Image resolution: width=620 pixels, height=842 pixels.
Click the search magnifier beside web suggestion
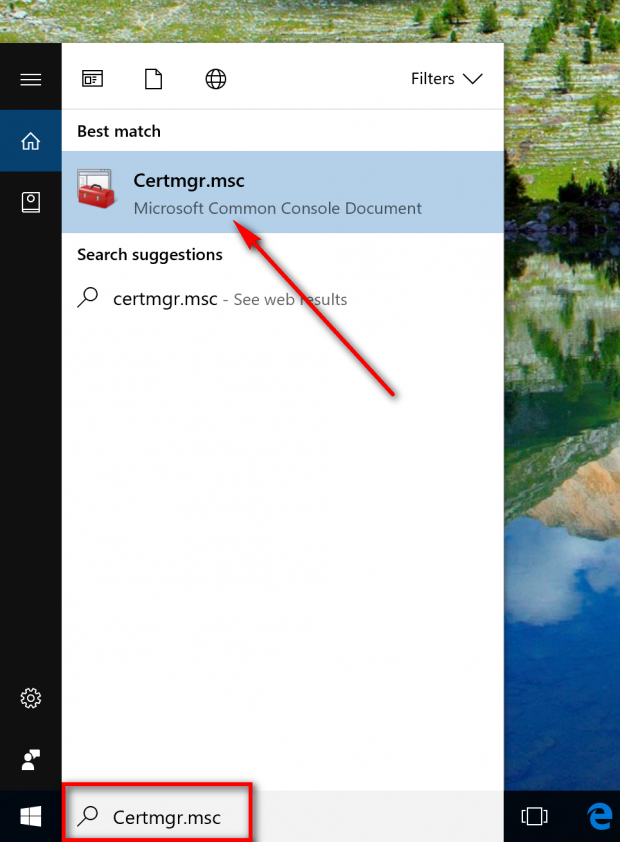click(x=87, y=297)
